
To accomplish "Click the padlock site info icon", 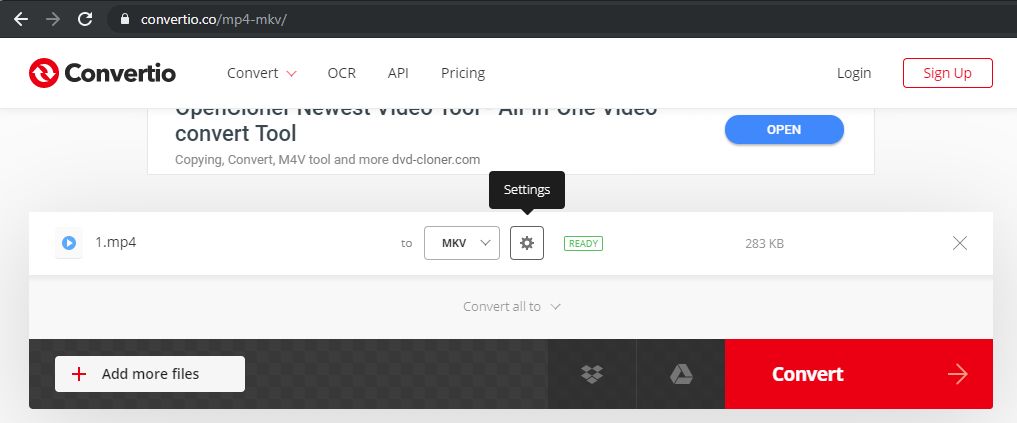I will (x=126, y=19).
